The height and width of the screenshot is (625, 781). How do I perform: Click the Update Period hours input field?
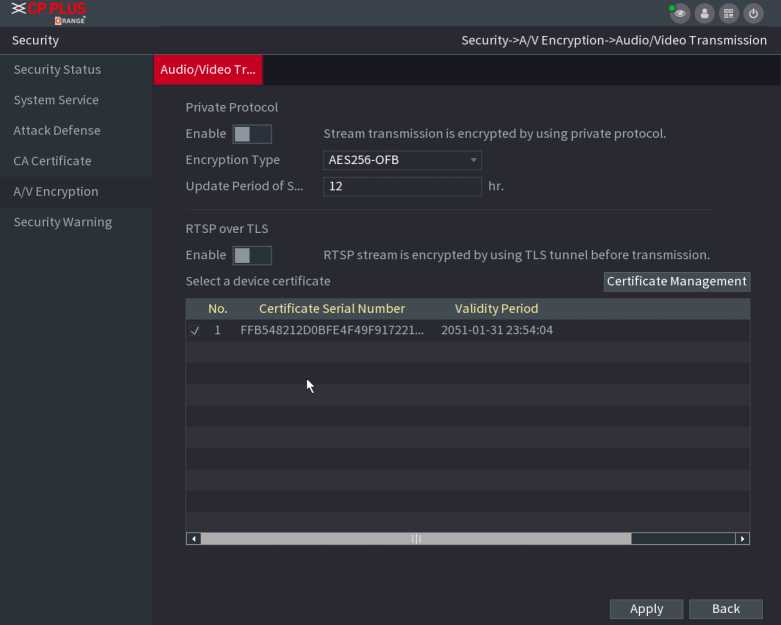coord(402,187)
